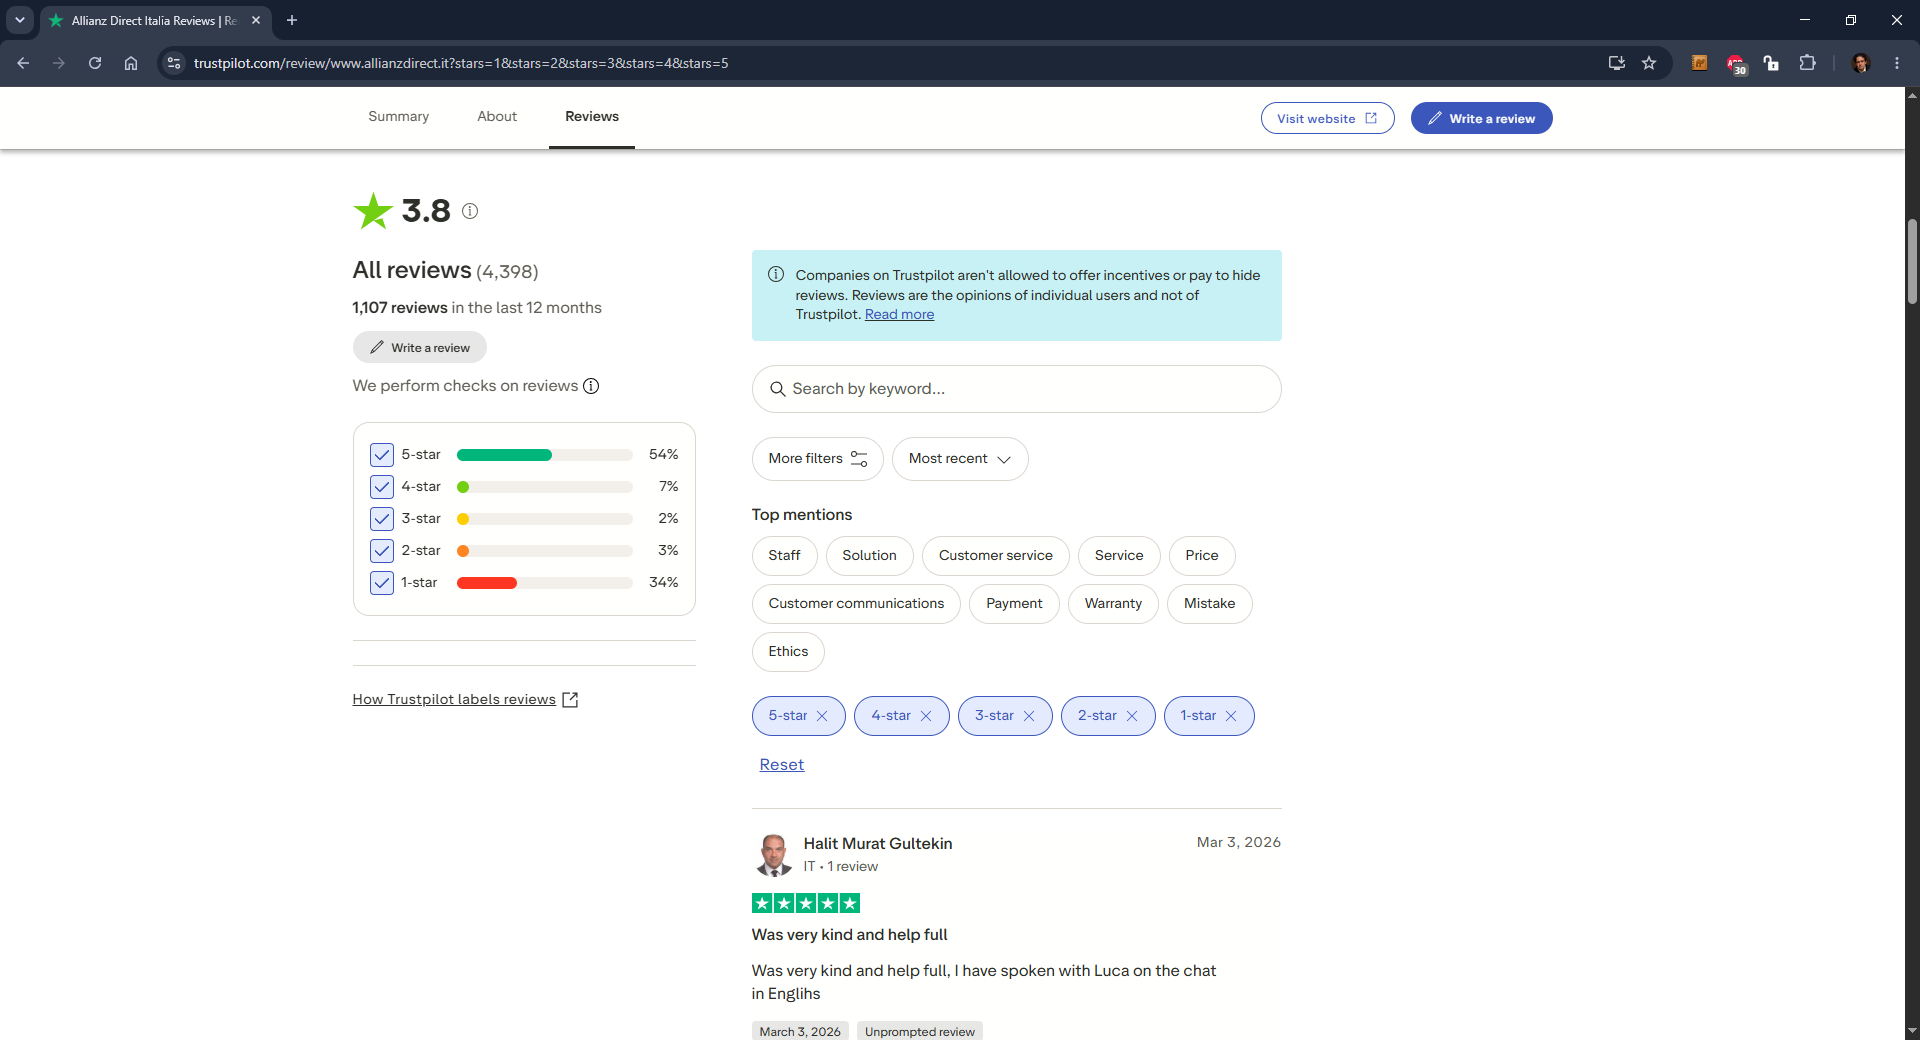Click the gray Write a review button
1920x1040 pixels.
(420, 347)
